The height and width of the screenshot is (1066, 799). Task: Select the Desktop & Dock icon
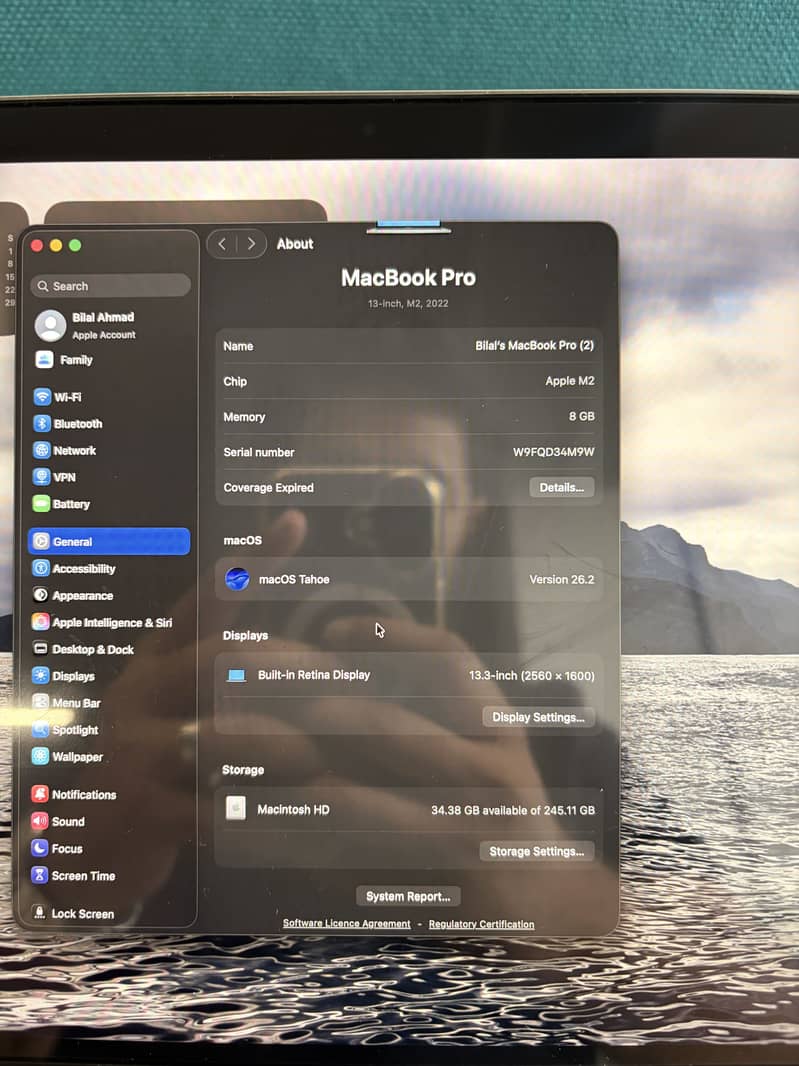41,649
